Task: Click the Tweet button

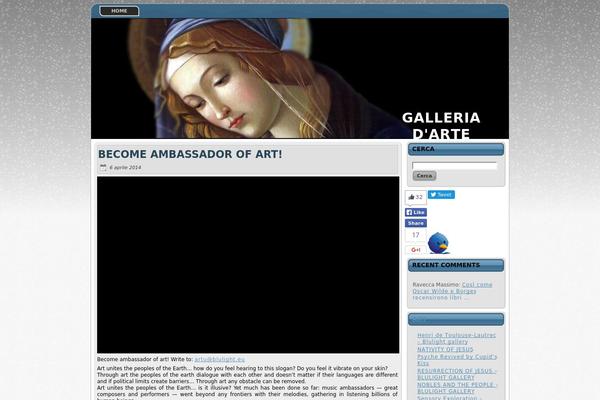Action: click(442, 195)
